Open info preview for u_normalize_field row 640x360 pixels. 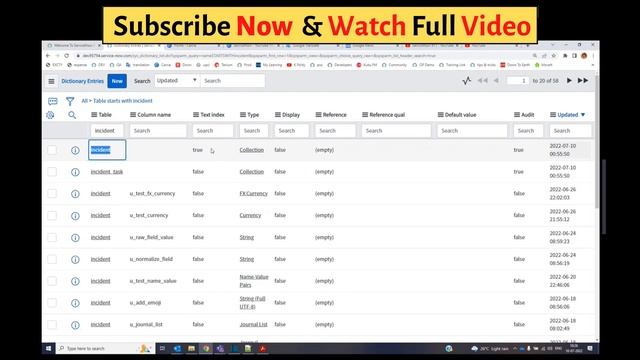pos(75,260)
